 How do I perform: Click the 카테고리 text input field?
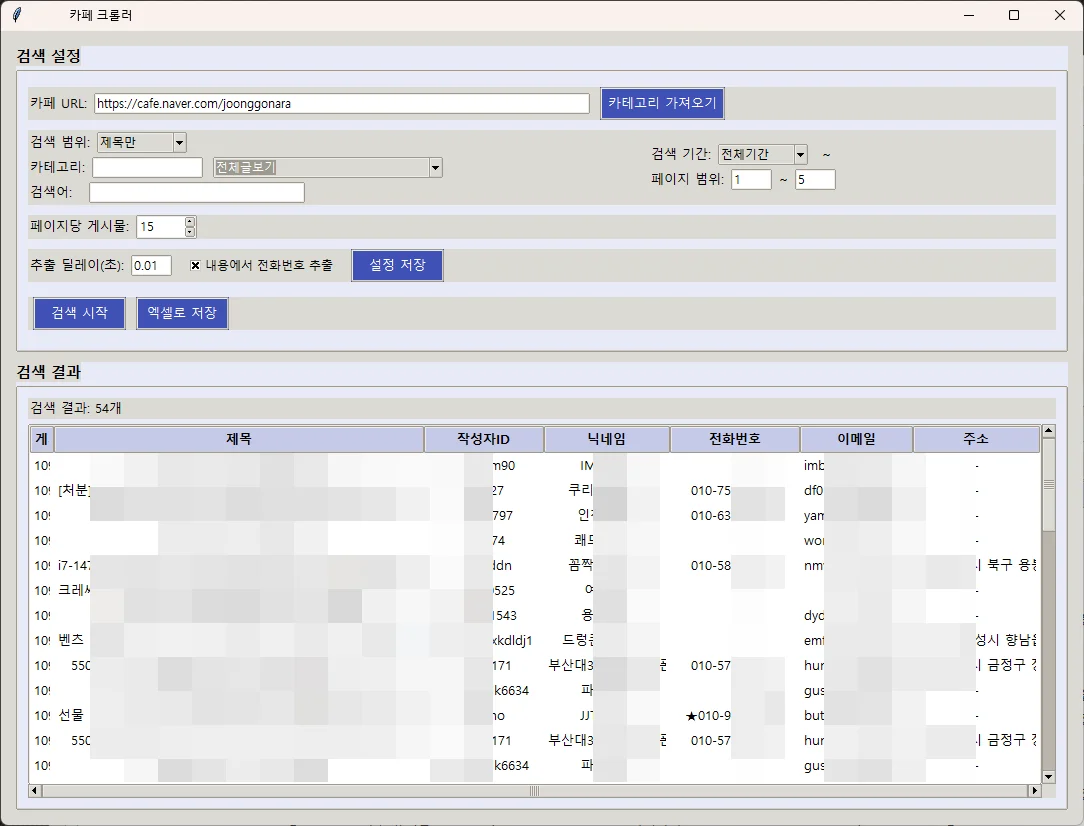point(147,167)
